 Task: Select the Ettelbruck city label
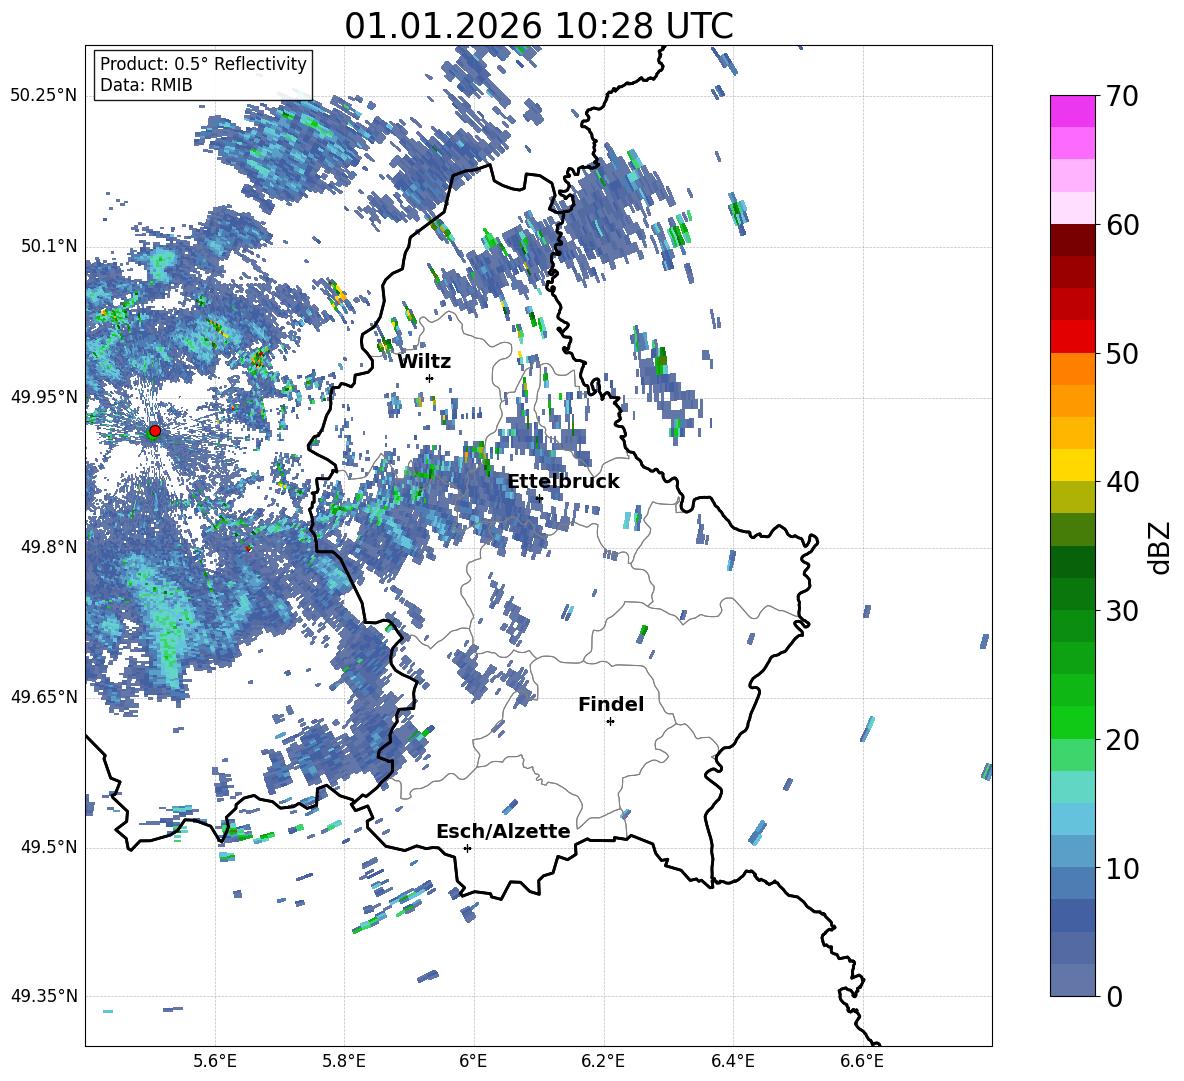563,482
